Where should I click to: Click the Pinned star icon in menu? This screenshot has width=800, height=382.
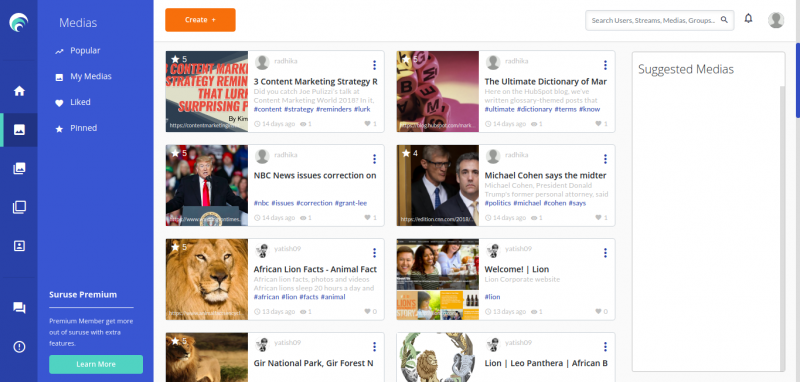(x=59, y=129)
